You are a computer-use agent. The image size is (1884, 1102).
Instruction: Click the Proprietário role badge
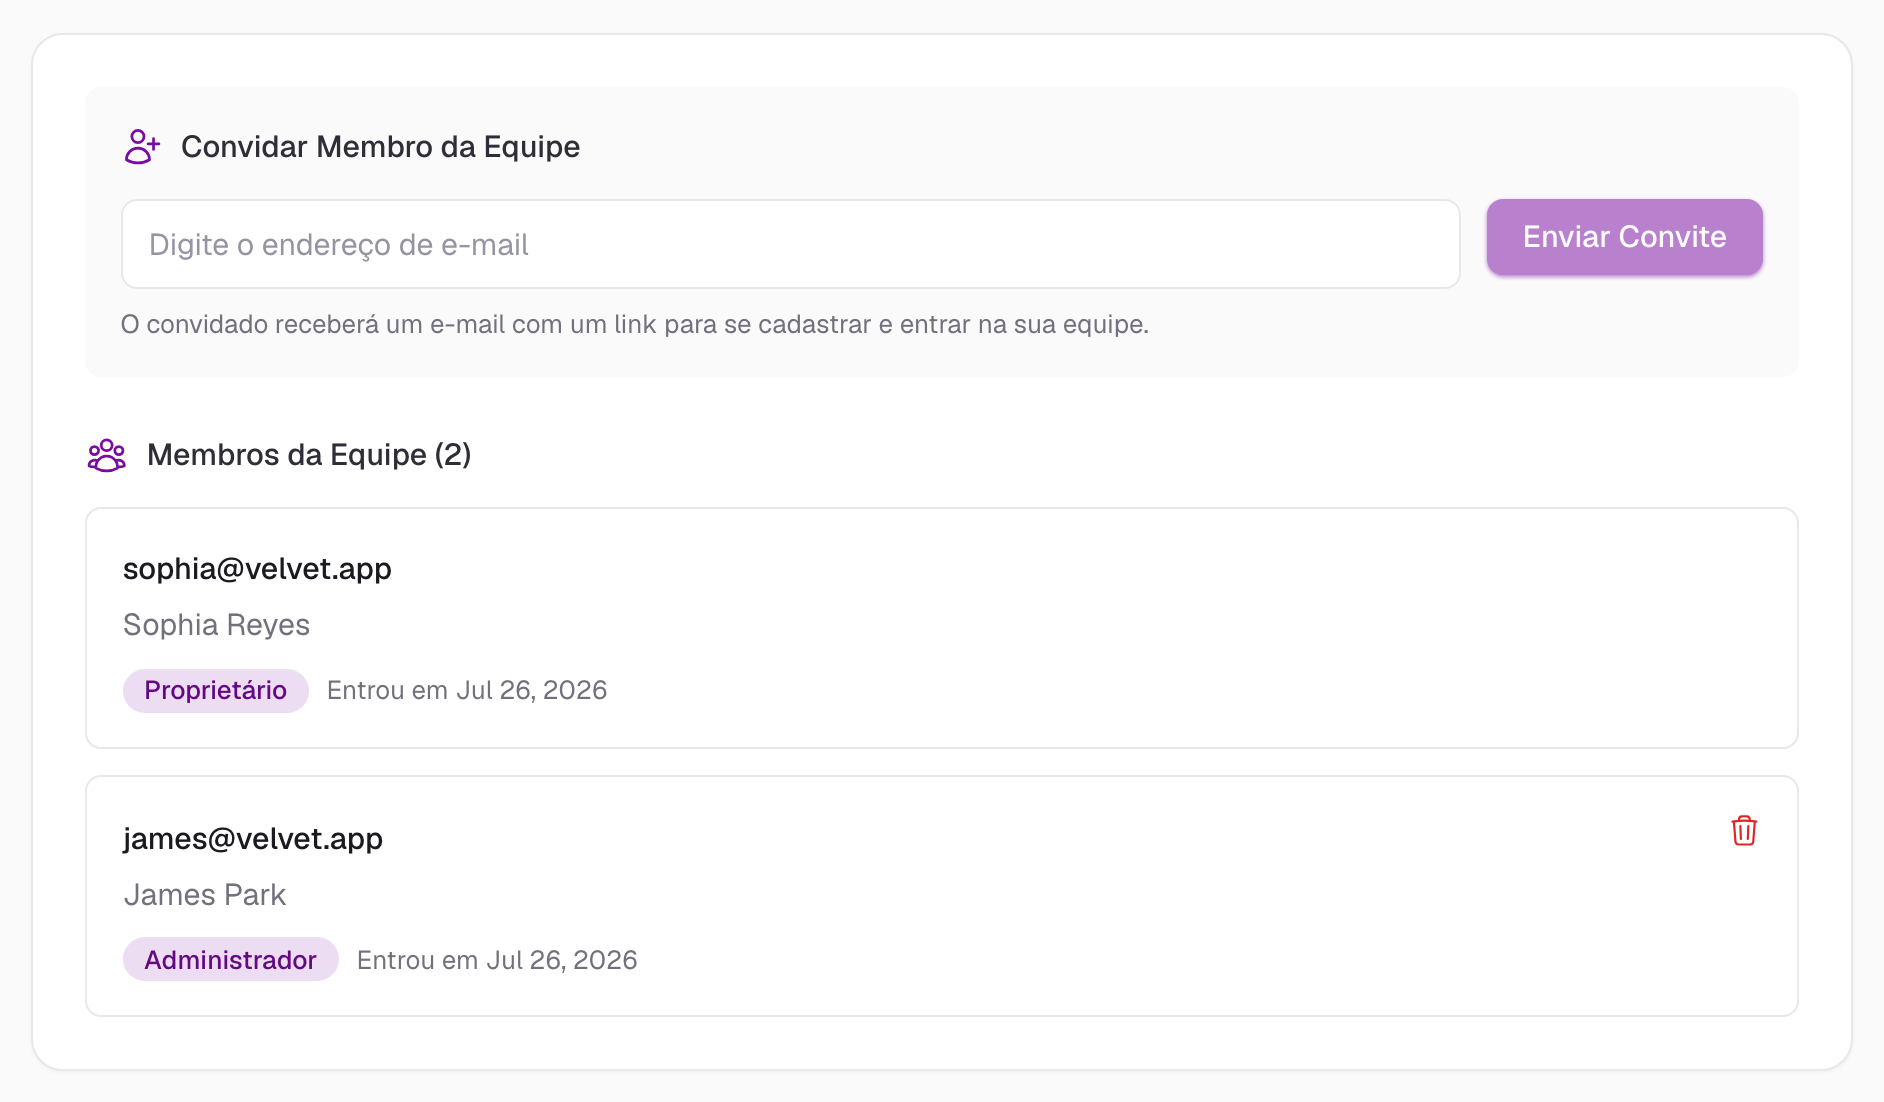216,690
